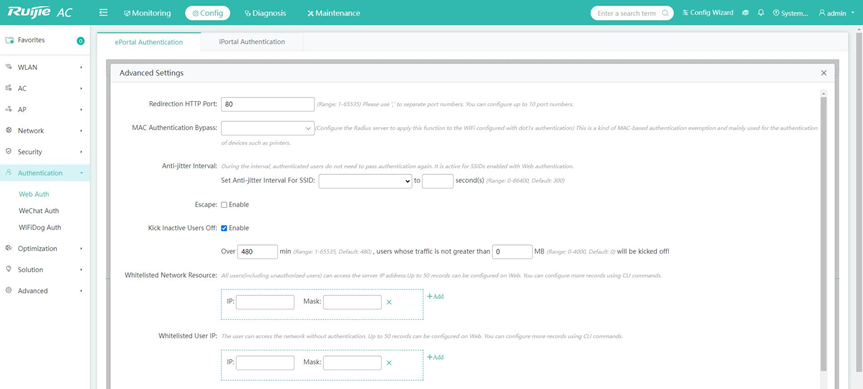This screenshot has width=863, height=389.
Task: Launch the Config Wizard
Action: coord(708,13)
